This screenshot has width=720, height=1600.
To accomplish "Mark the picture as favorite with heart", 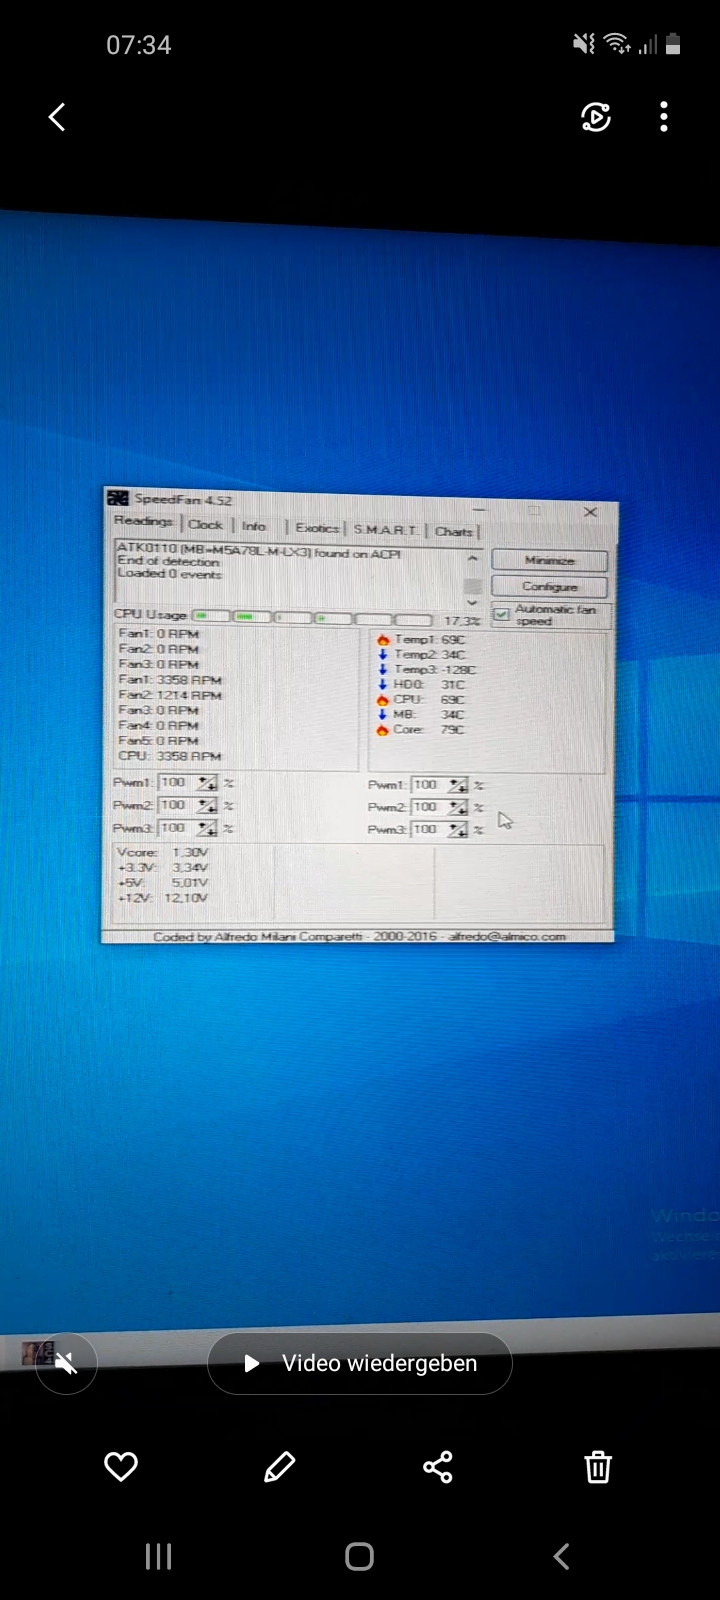I will click(121, 1467).
